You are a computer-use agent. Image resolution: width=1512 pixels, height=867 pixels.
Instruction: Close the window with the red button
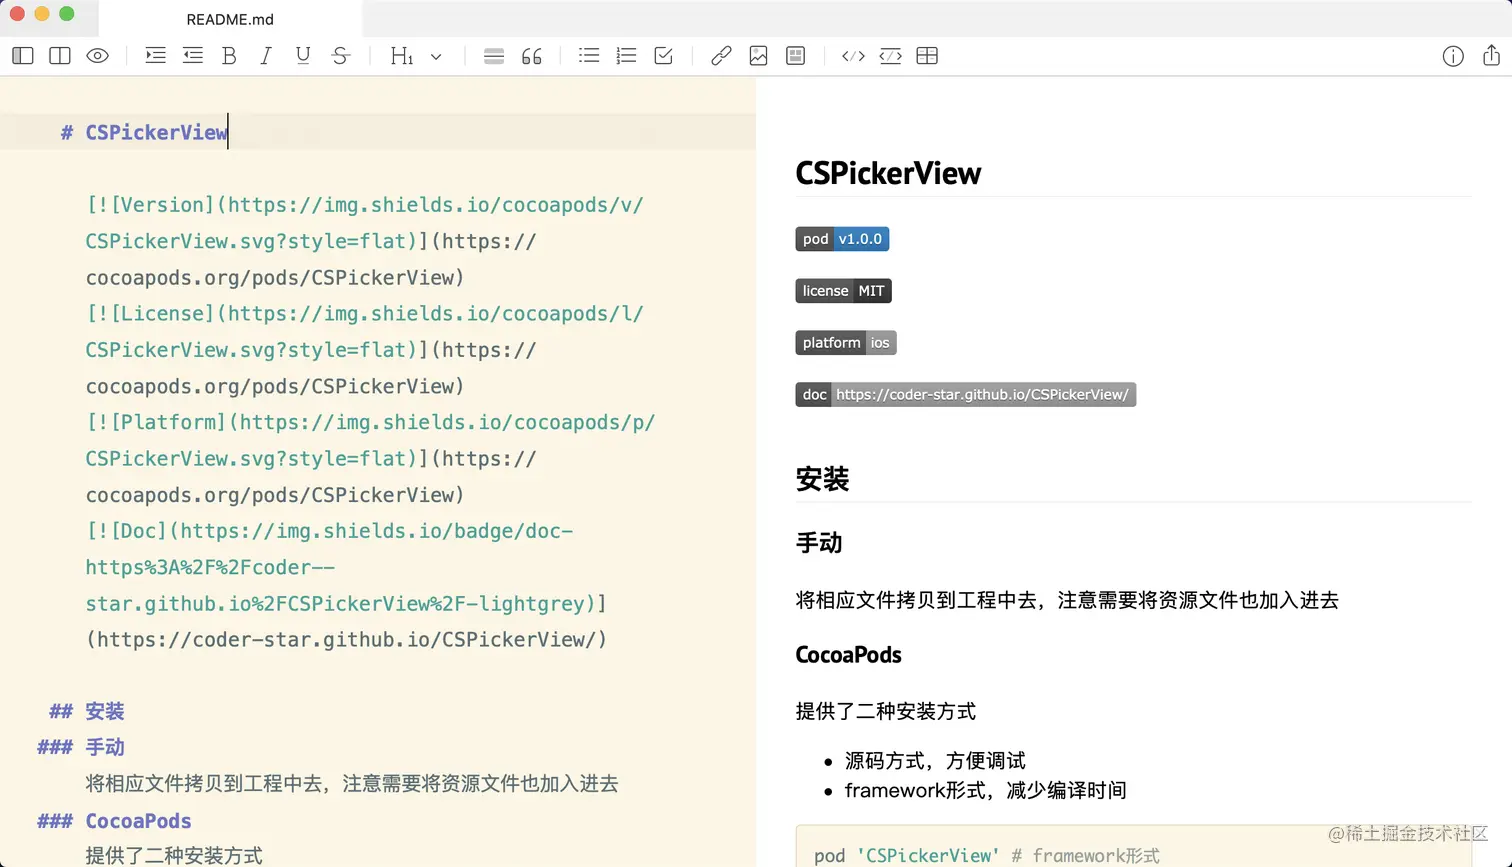pos(17,14)
